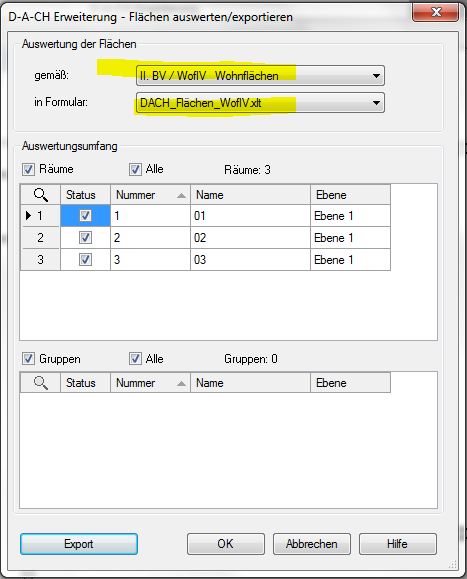The width and height of the screenshot is (467, 579).
Task: Click the magnifier icon in groups table
Action: pyautogui.click(x=40, y=383)
